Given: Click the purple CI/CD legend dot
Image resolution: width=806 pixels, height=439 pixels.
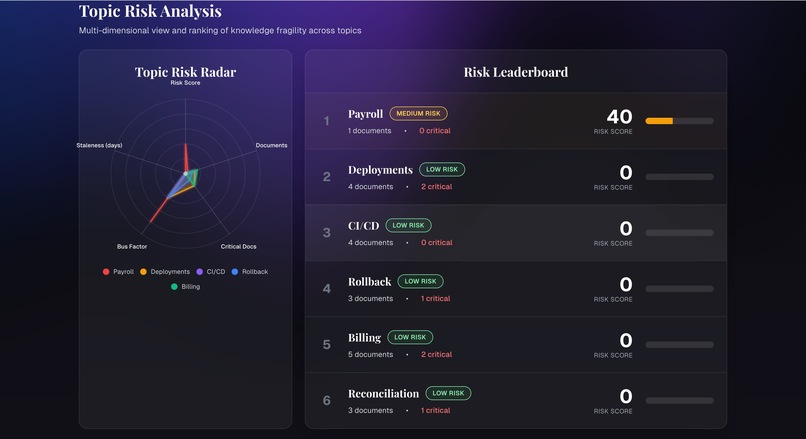Looking at the screenshot, I should point(199,271).
